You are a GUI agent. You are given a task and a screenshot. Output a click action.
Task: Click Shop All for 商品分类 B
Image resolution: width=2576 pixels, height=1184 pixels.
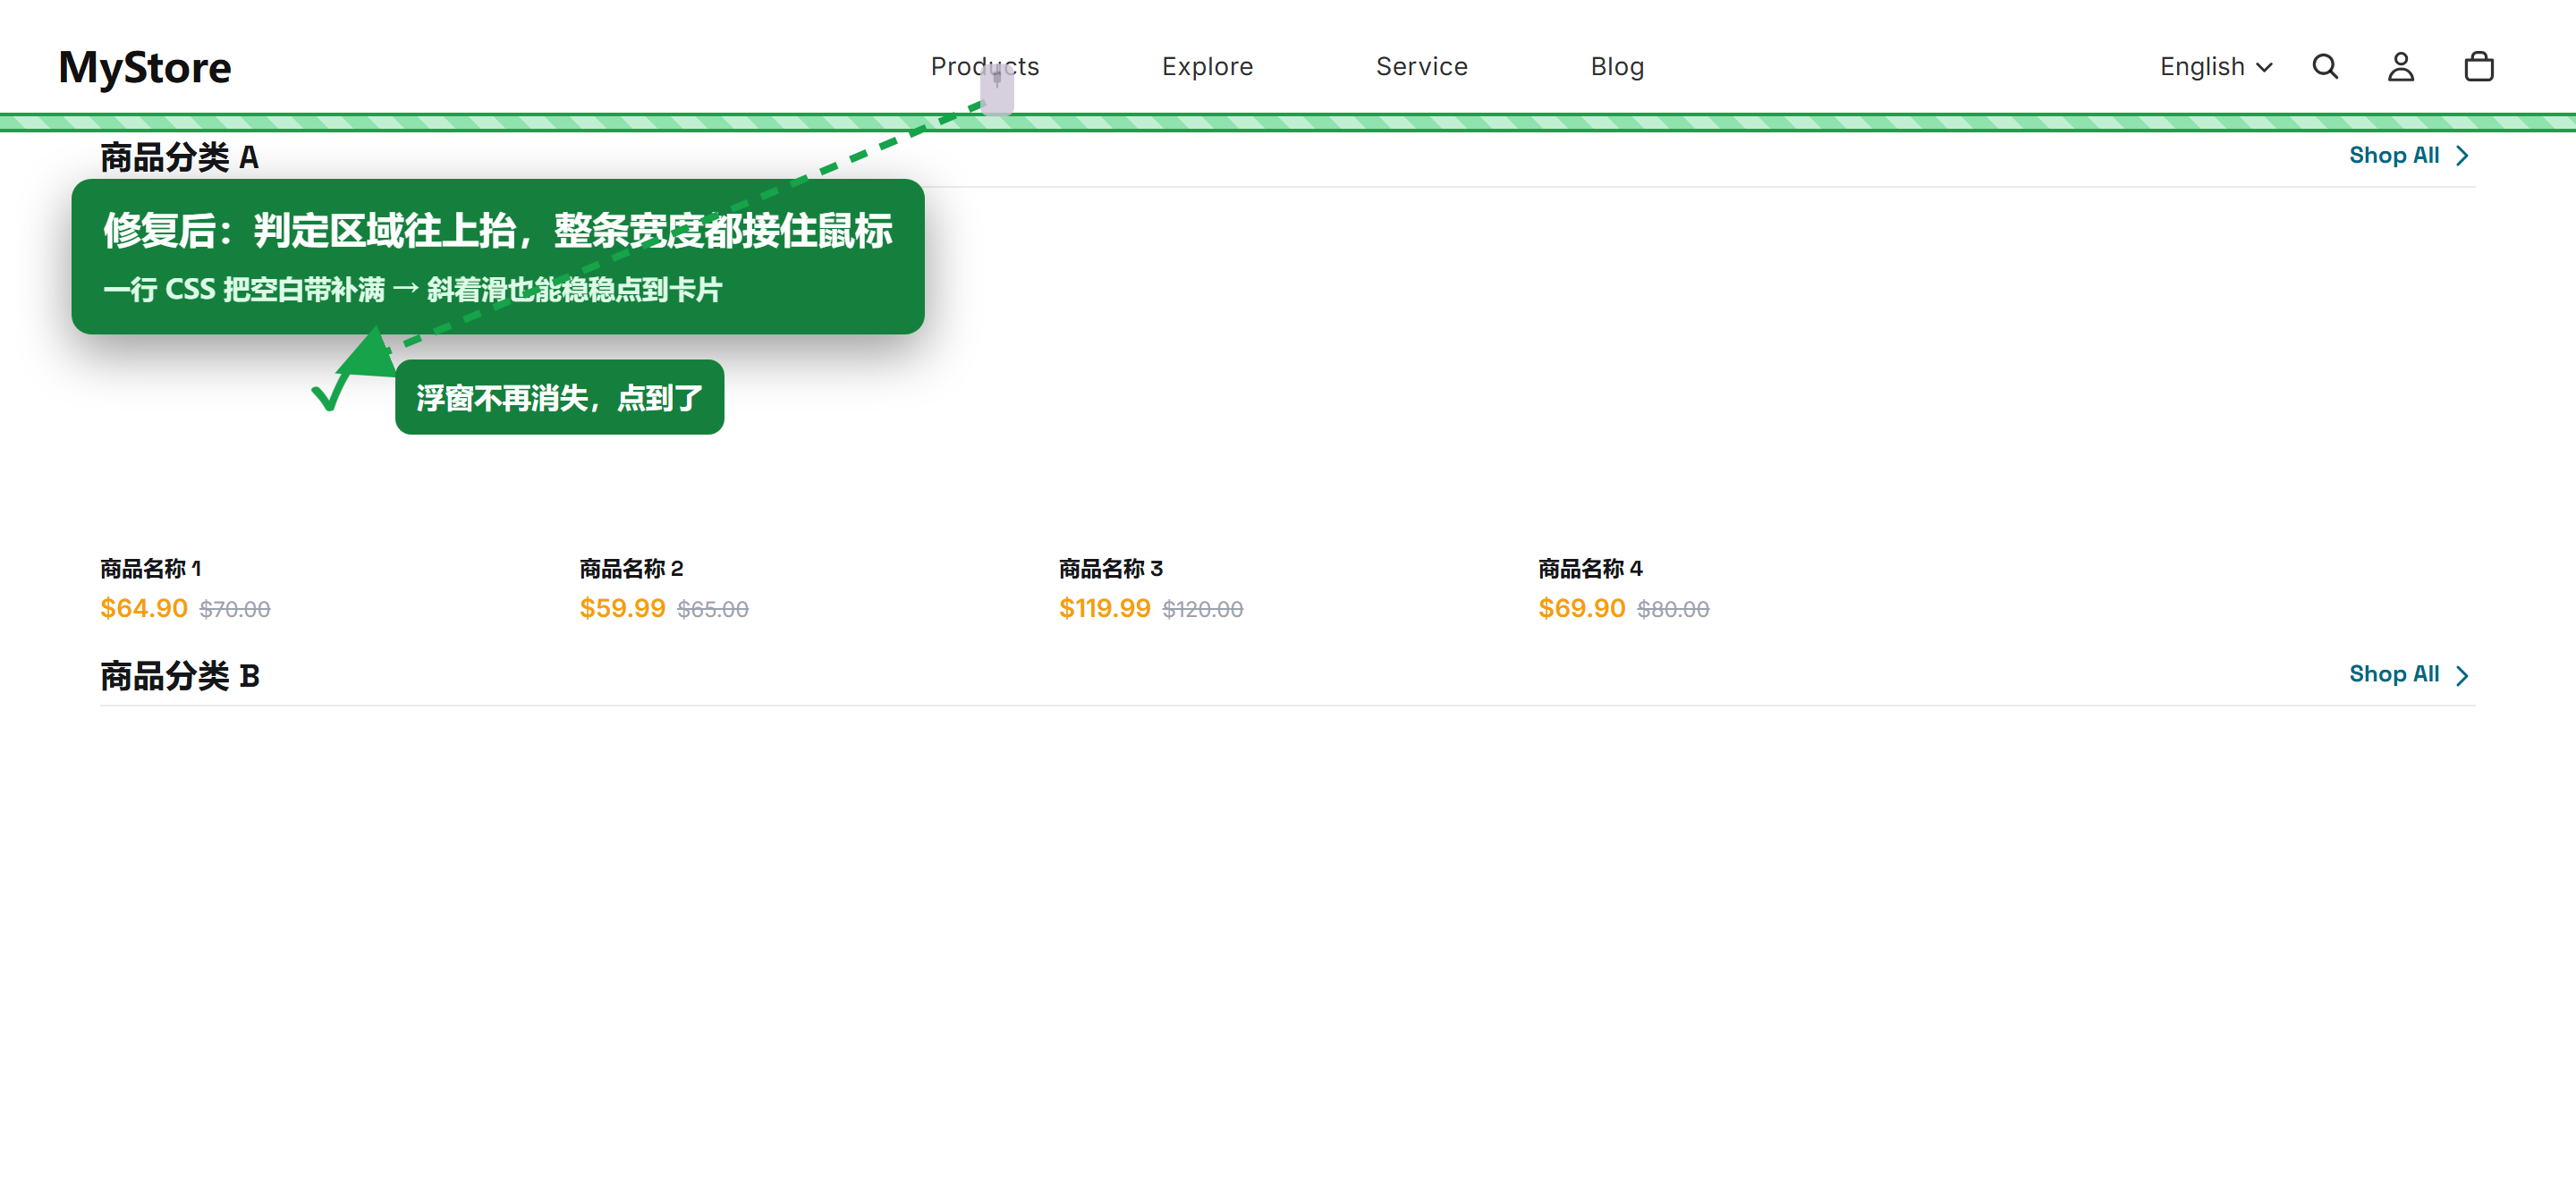click(x=2409, y=674)
